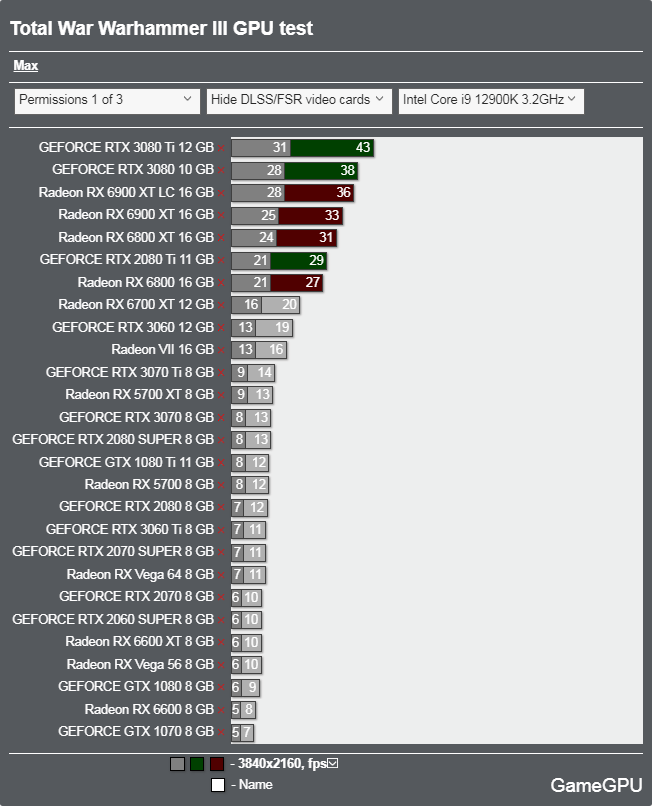Remove GEFORCE RTX 3060 Ti 8 GB via red X
This screenshot has width=652, height=806.
click(x=221, y=530)
